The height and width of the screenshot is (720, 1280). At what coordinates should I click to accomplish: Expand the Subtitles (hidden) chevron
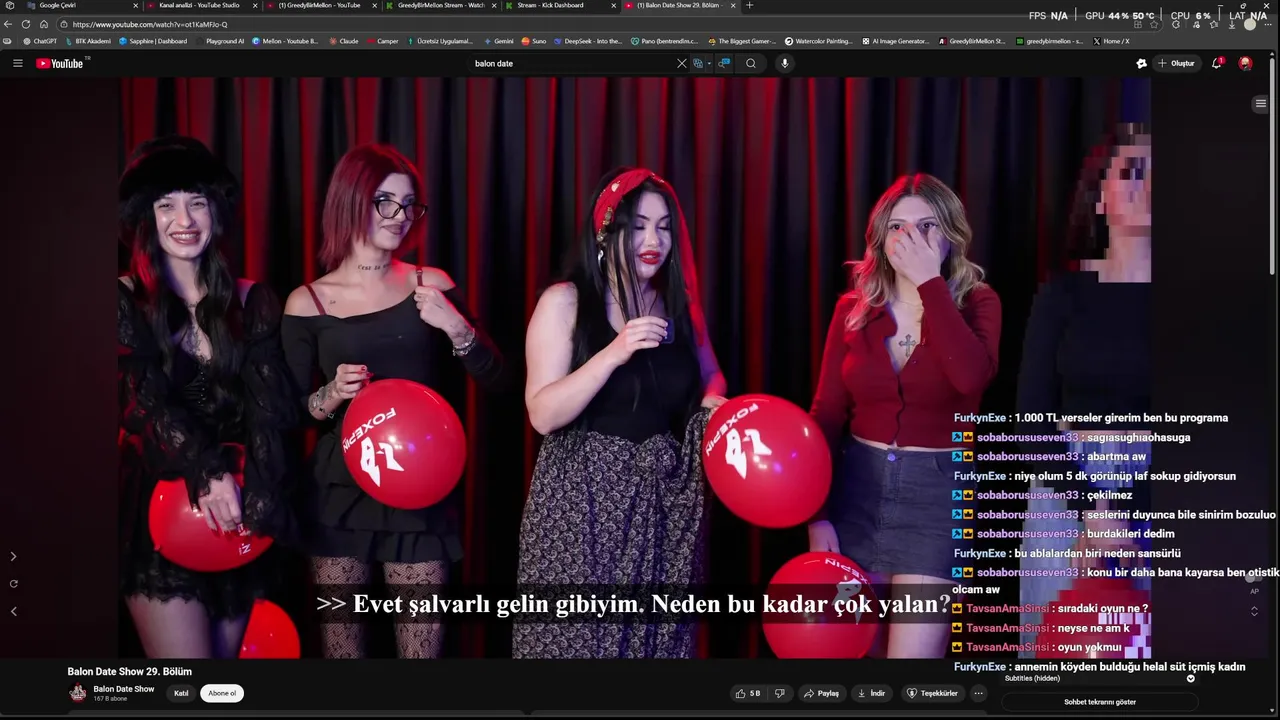click(x=1190, y=678)
